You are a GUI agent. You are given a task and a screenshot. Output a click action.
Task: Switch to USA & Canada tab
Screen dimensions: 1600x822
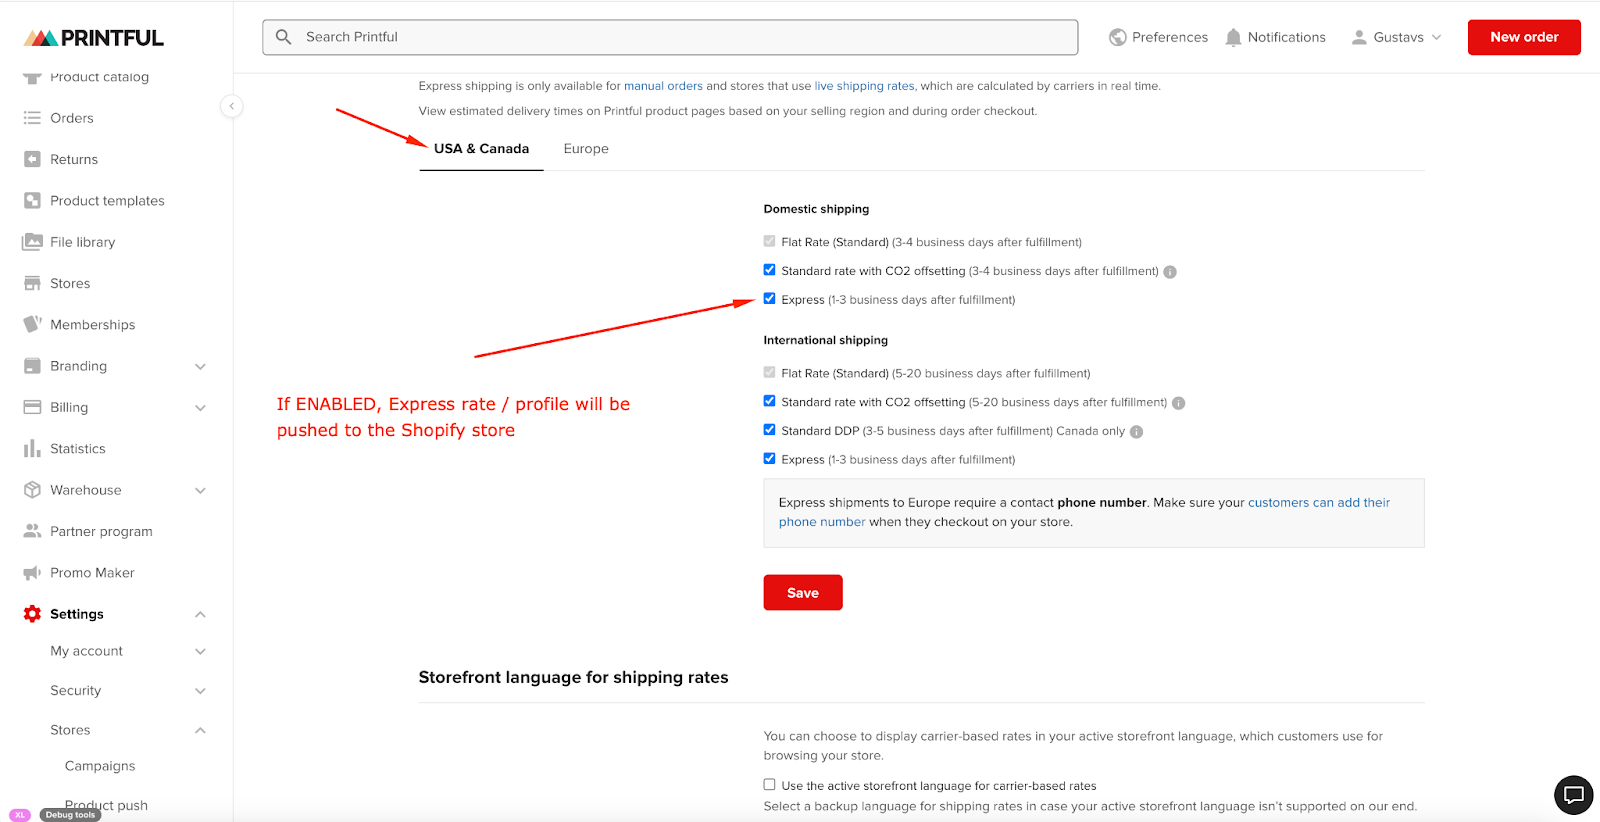481,149
